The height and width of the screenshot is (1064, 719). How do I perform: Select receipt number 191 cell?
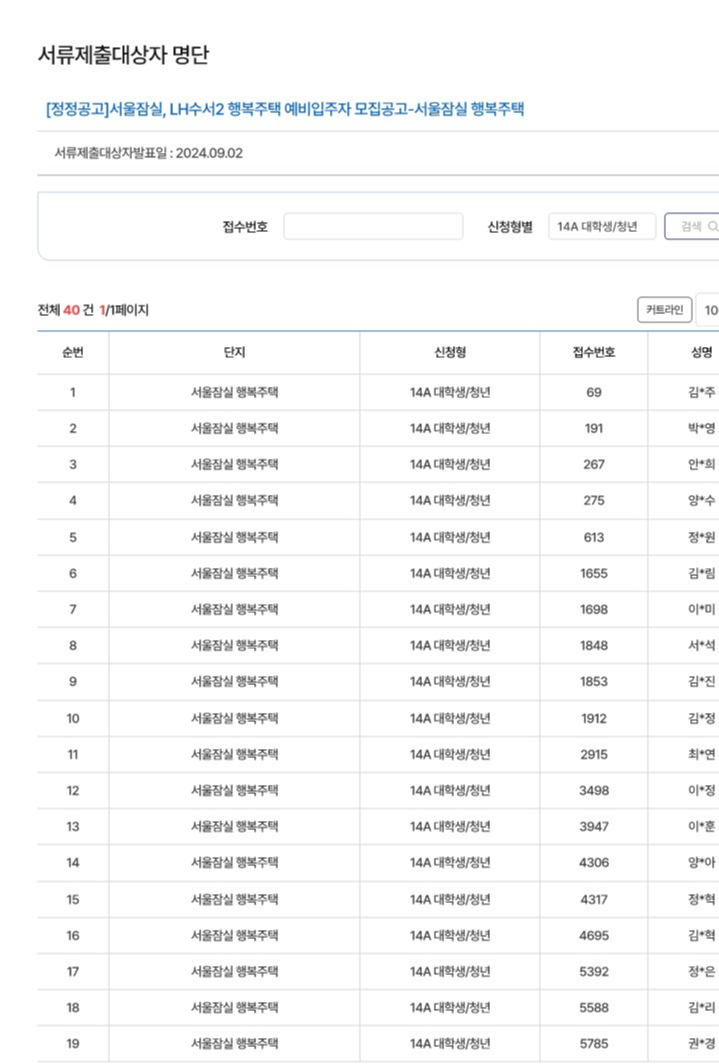tap(594, 428)
